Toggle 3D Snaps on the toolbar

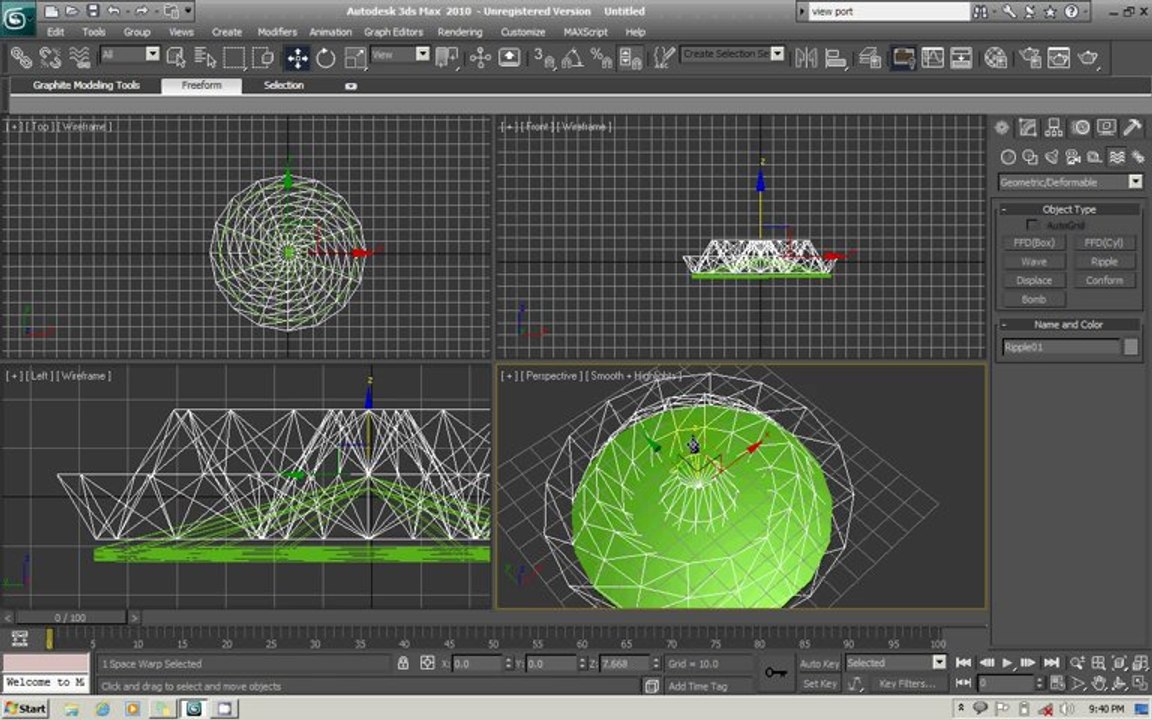(x=544, y=57)
